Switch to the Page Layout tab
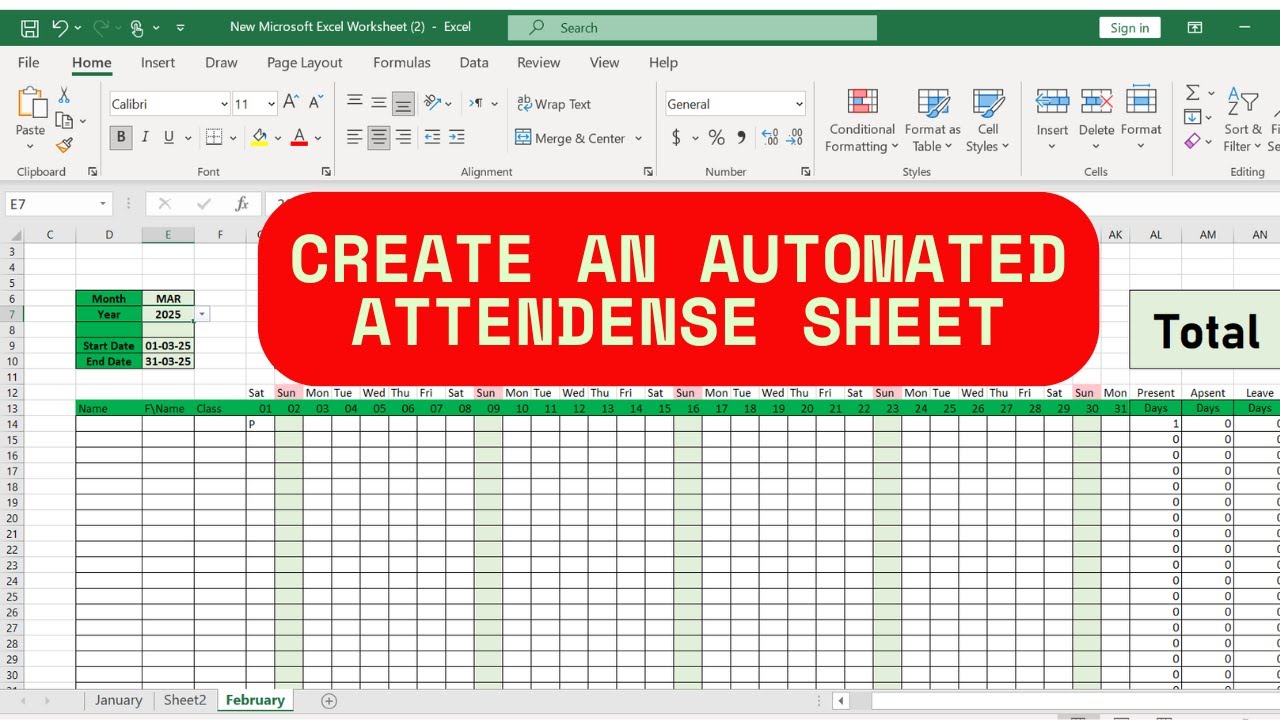Screen dimensions: 1280x720 (x=305, y=62)
